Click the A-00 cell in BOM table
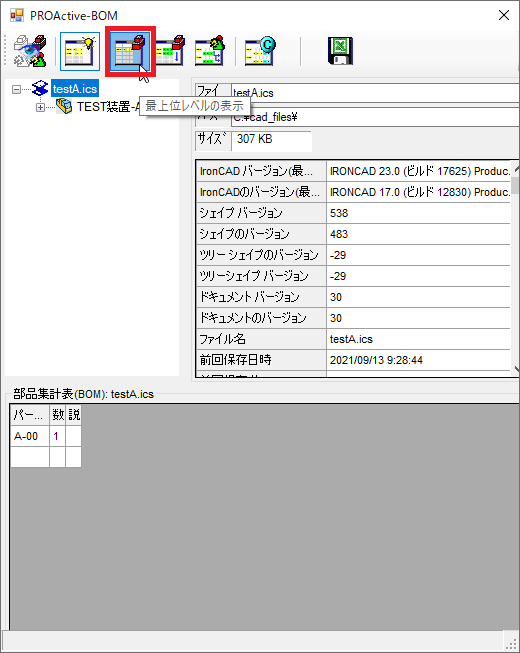Screen dimensions: 520x653 coord(30,436)
